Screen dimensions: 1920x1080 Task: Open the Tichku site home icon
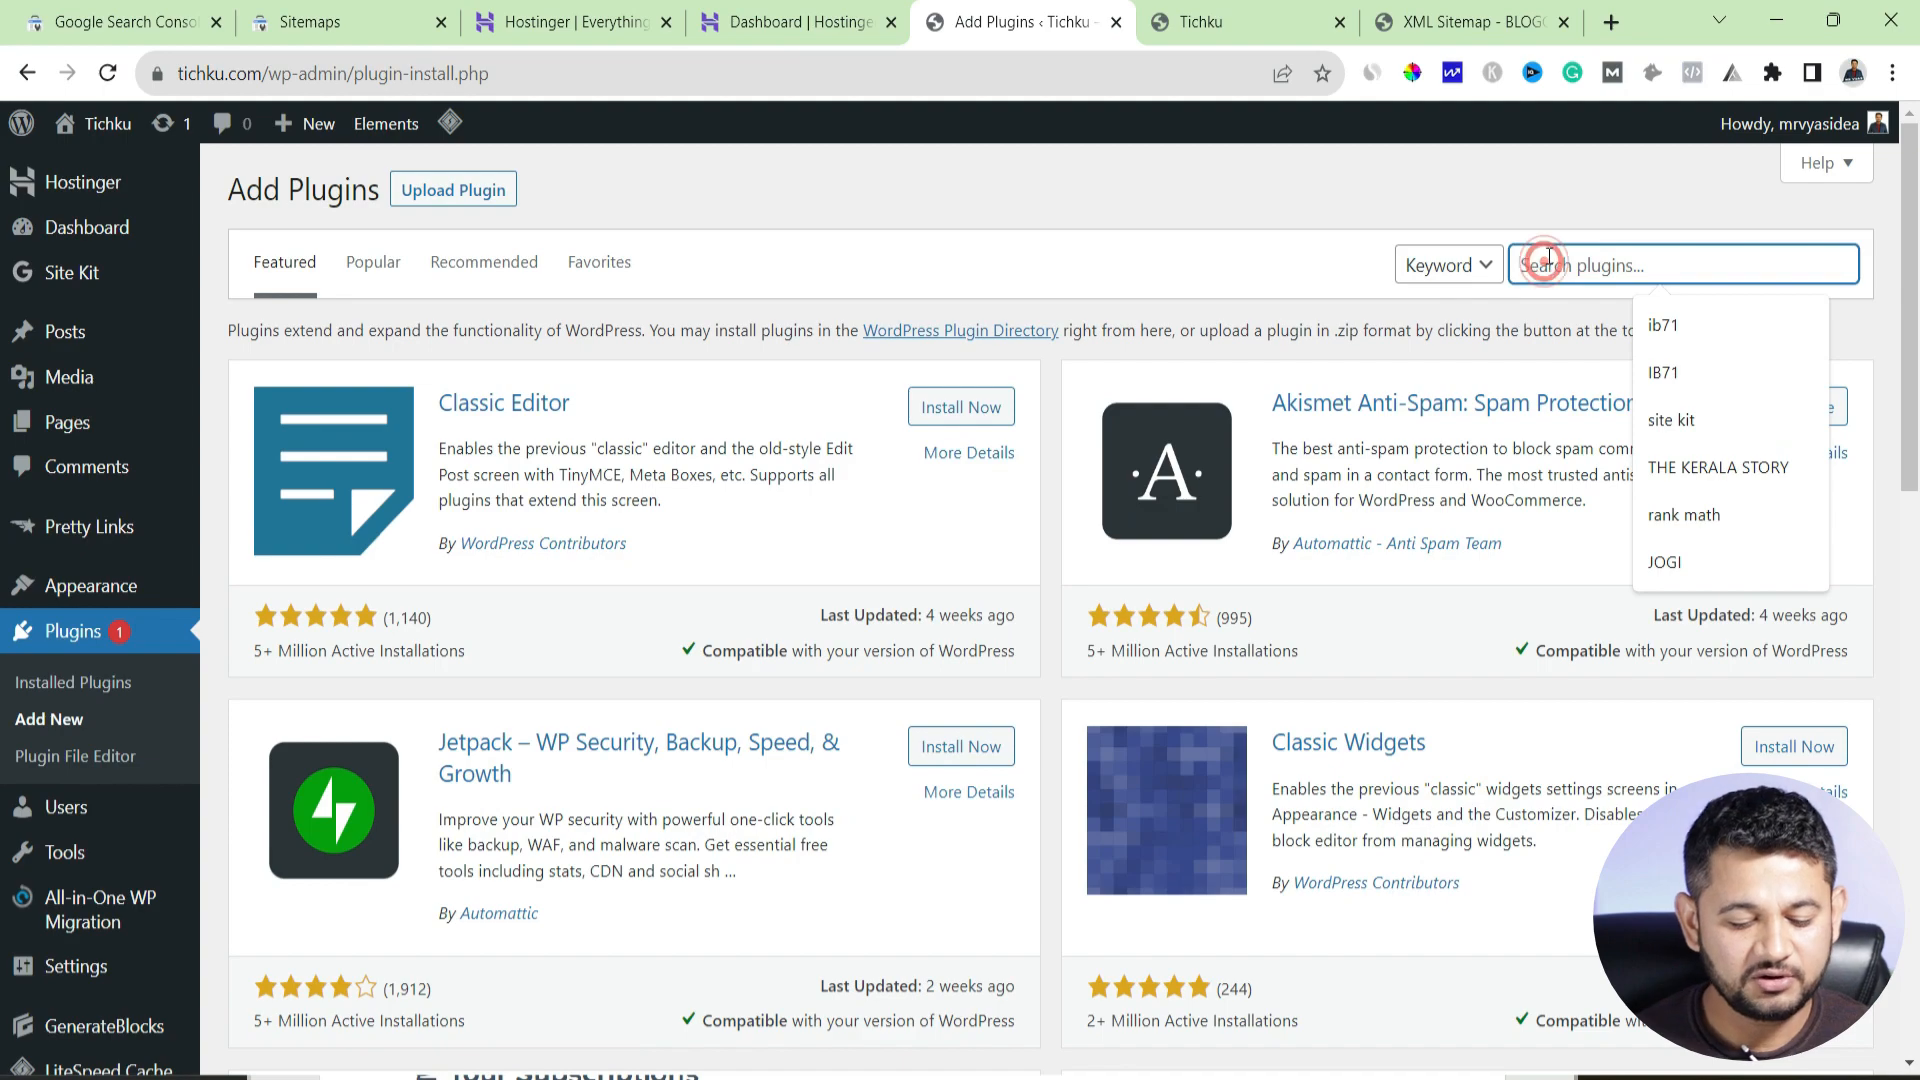pos(93,123)
